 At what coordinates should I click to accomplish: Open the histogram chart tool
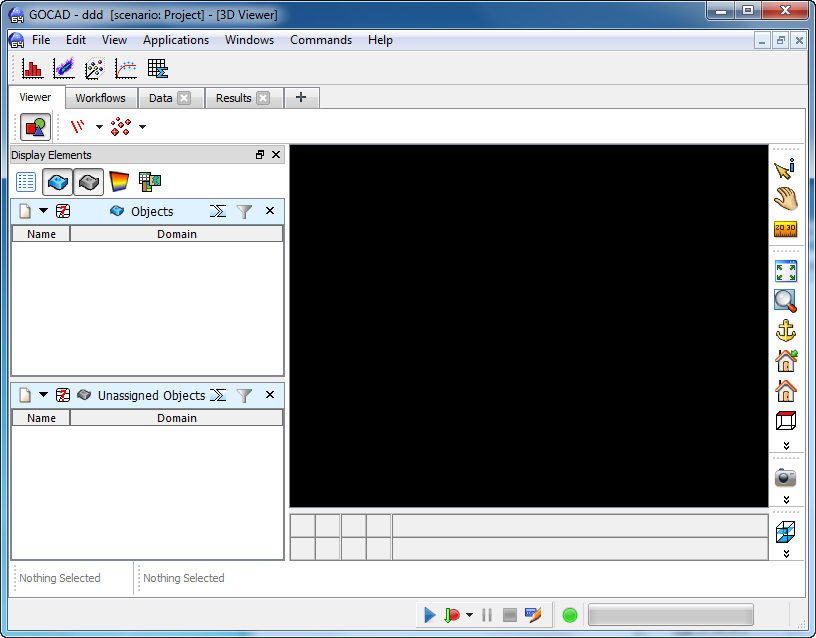(x=32, y=68)
